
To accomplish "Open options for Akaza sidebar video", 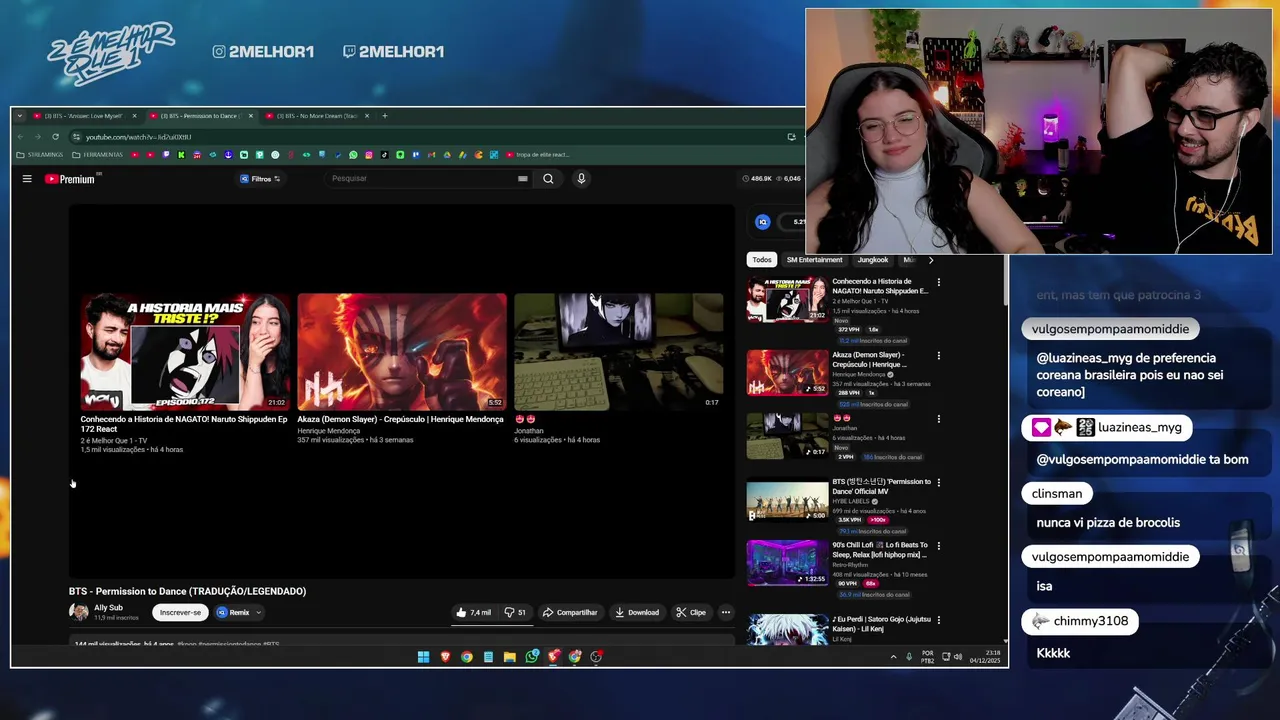I will pos(938,355).
